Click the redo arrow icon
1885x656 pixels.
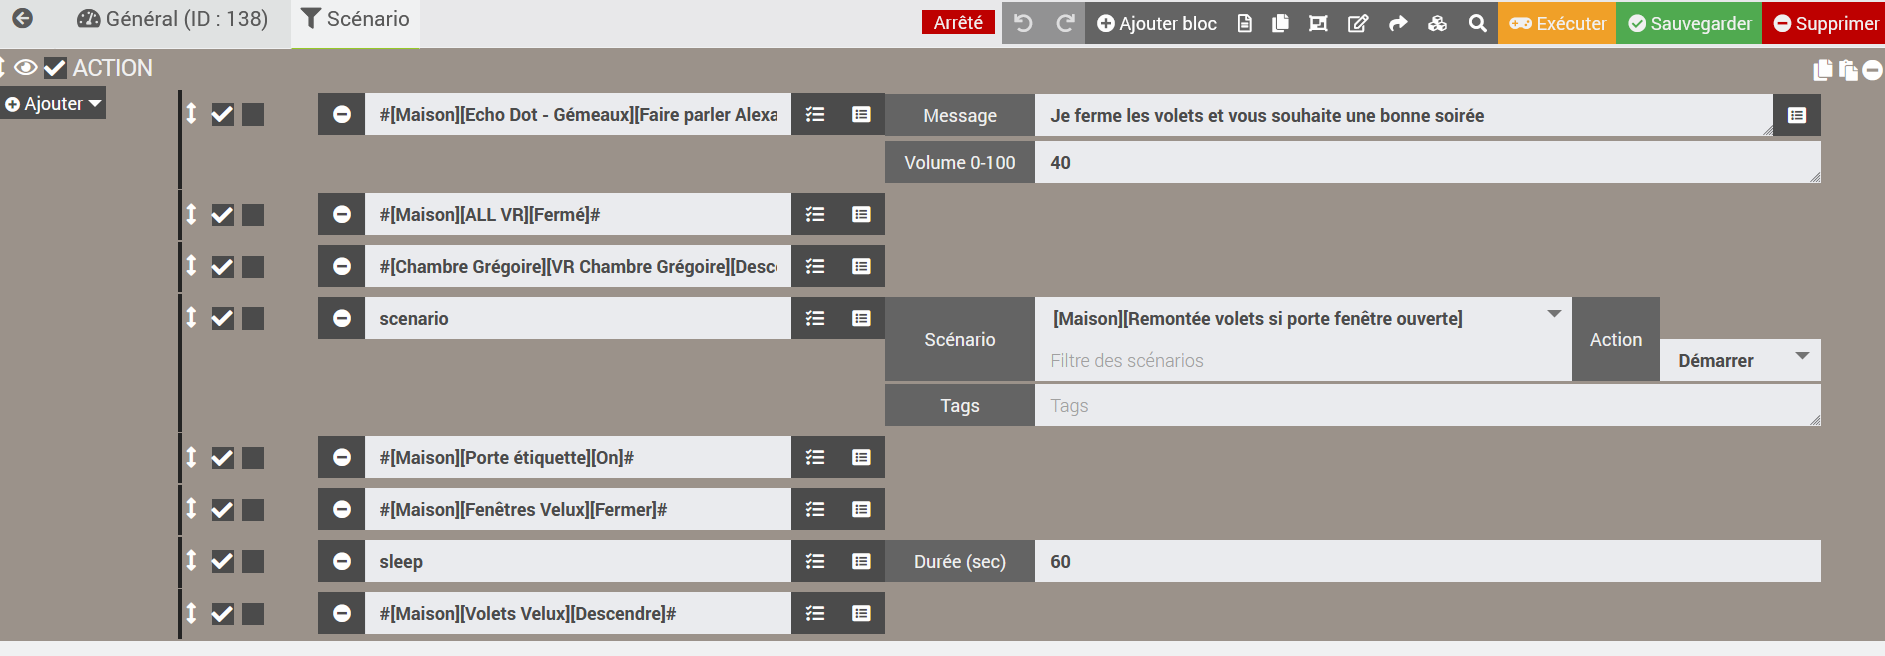click(x=1065, y=23)
